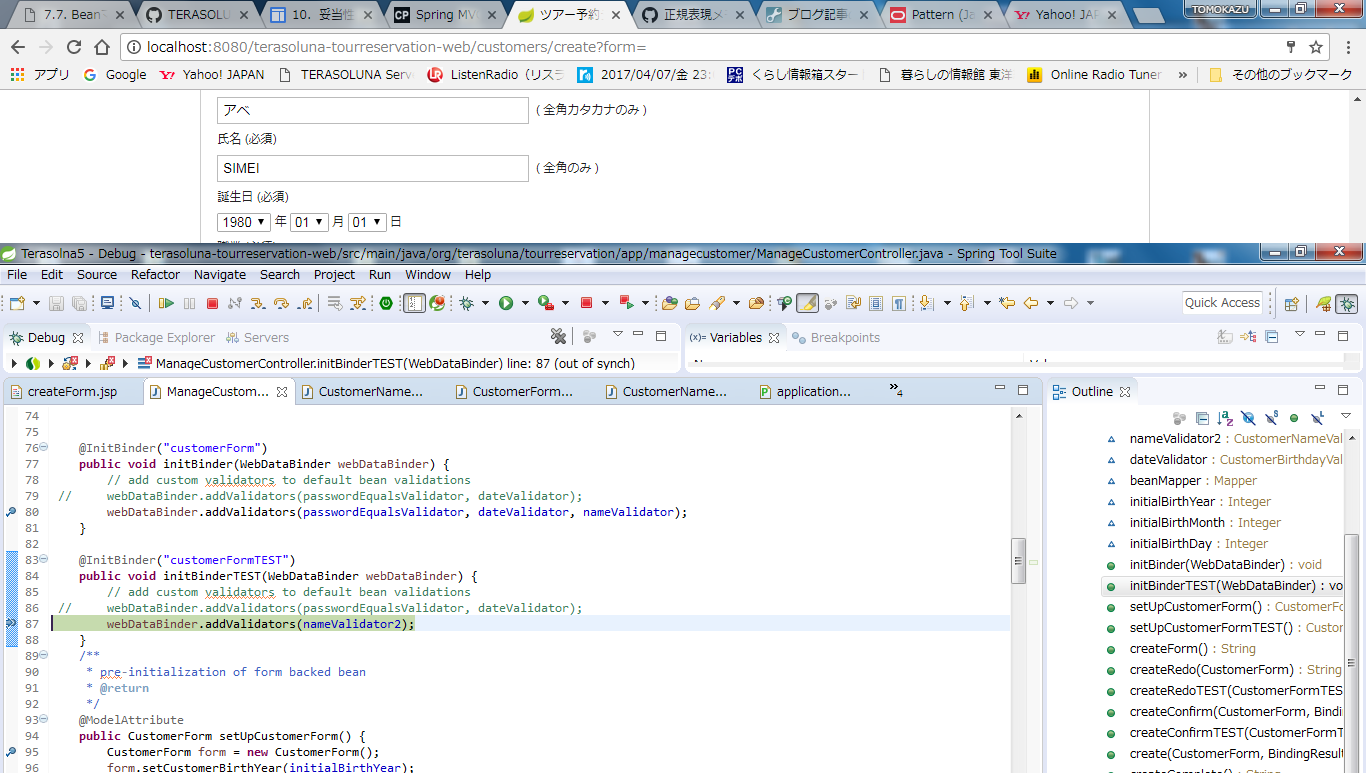Click the Use Step Filters icon

tap(358, 303)
